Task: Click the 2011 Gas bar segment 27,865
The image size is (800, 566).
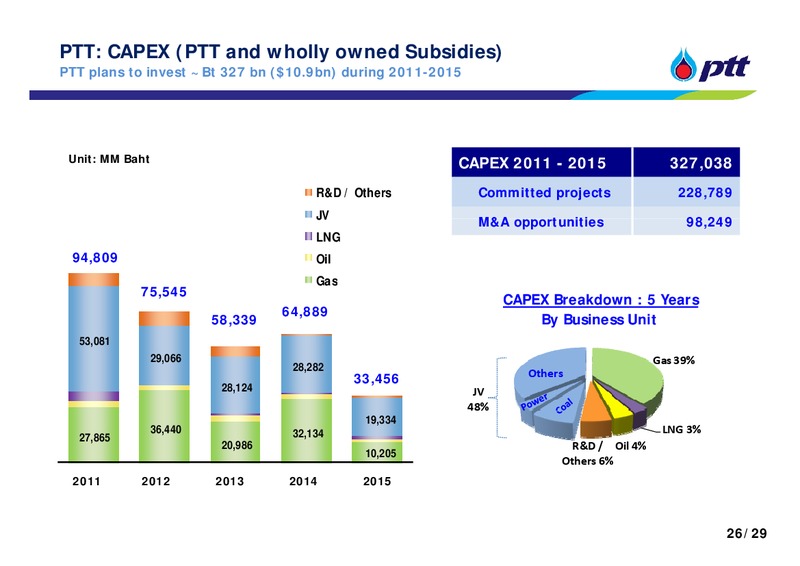Action: pyautogui.click(x=94, y=434)
